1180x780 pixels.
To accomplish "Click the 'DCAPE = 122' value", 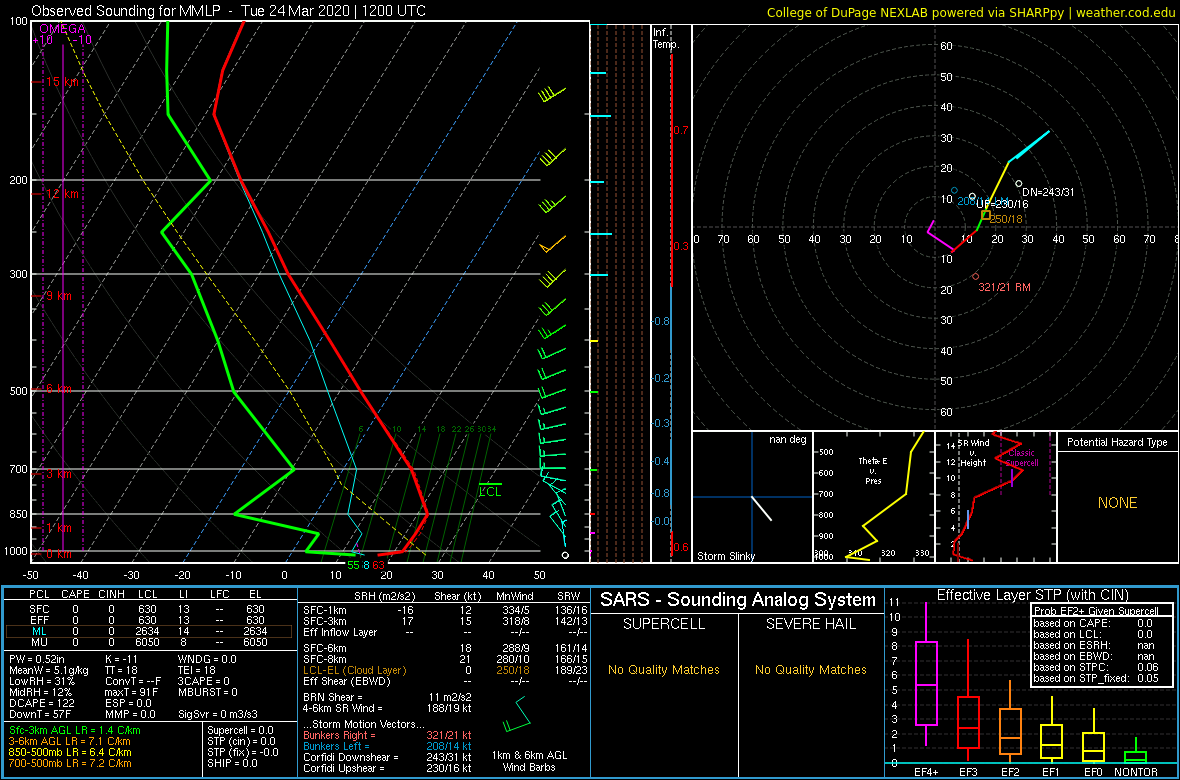I will pyautogui.click(x=41, y=702).
